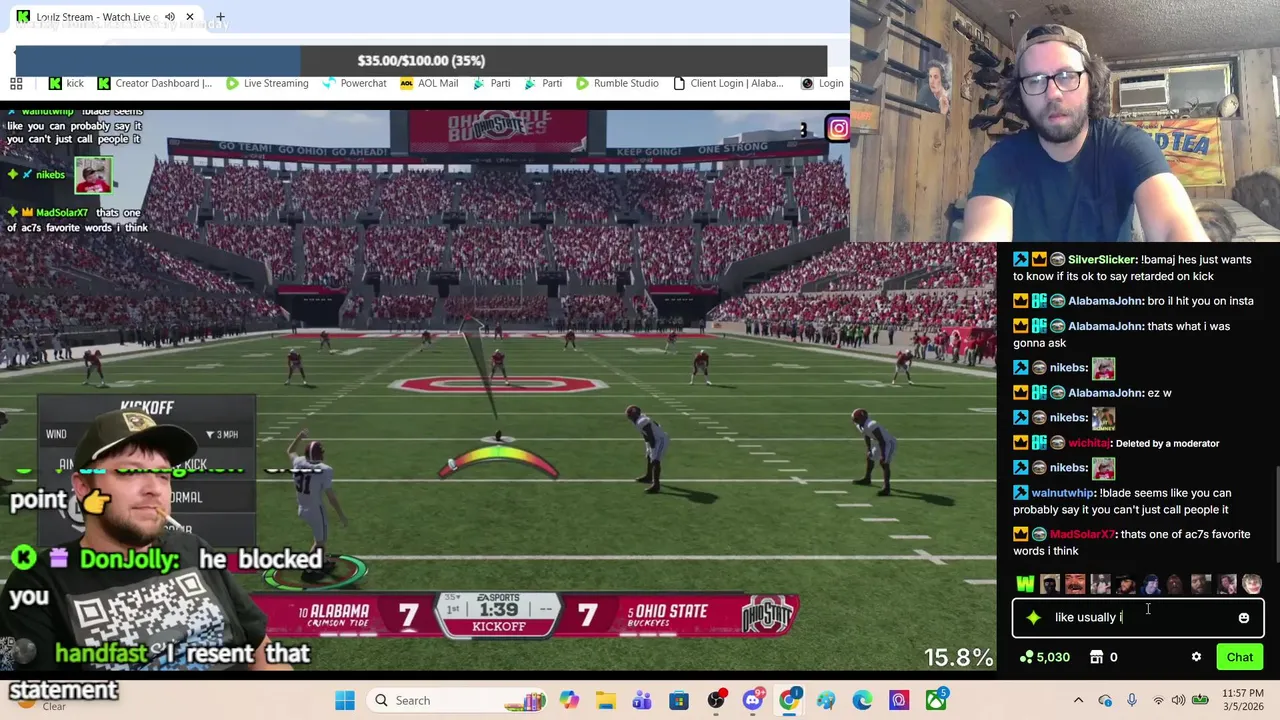Click MadSolarX7 username in chat

coord(1082,535)
